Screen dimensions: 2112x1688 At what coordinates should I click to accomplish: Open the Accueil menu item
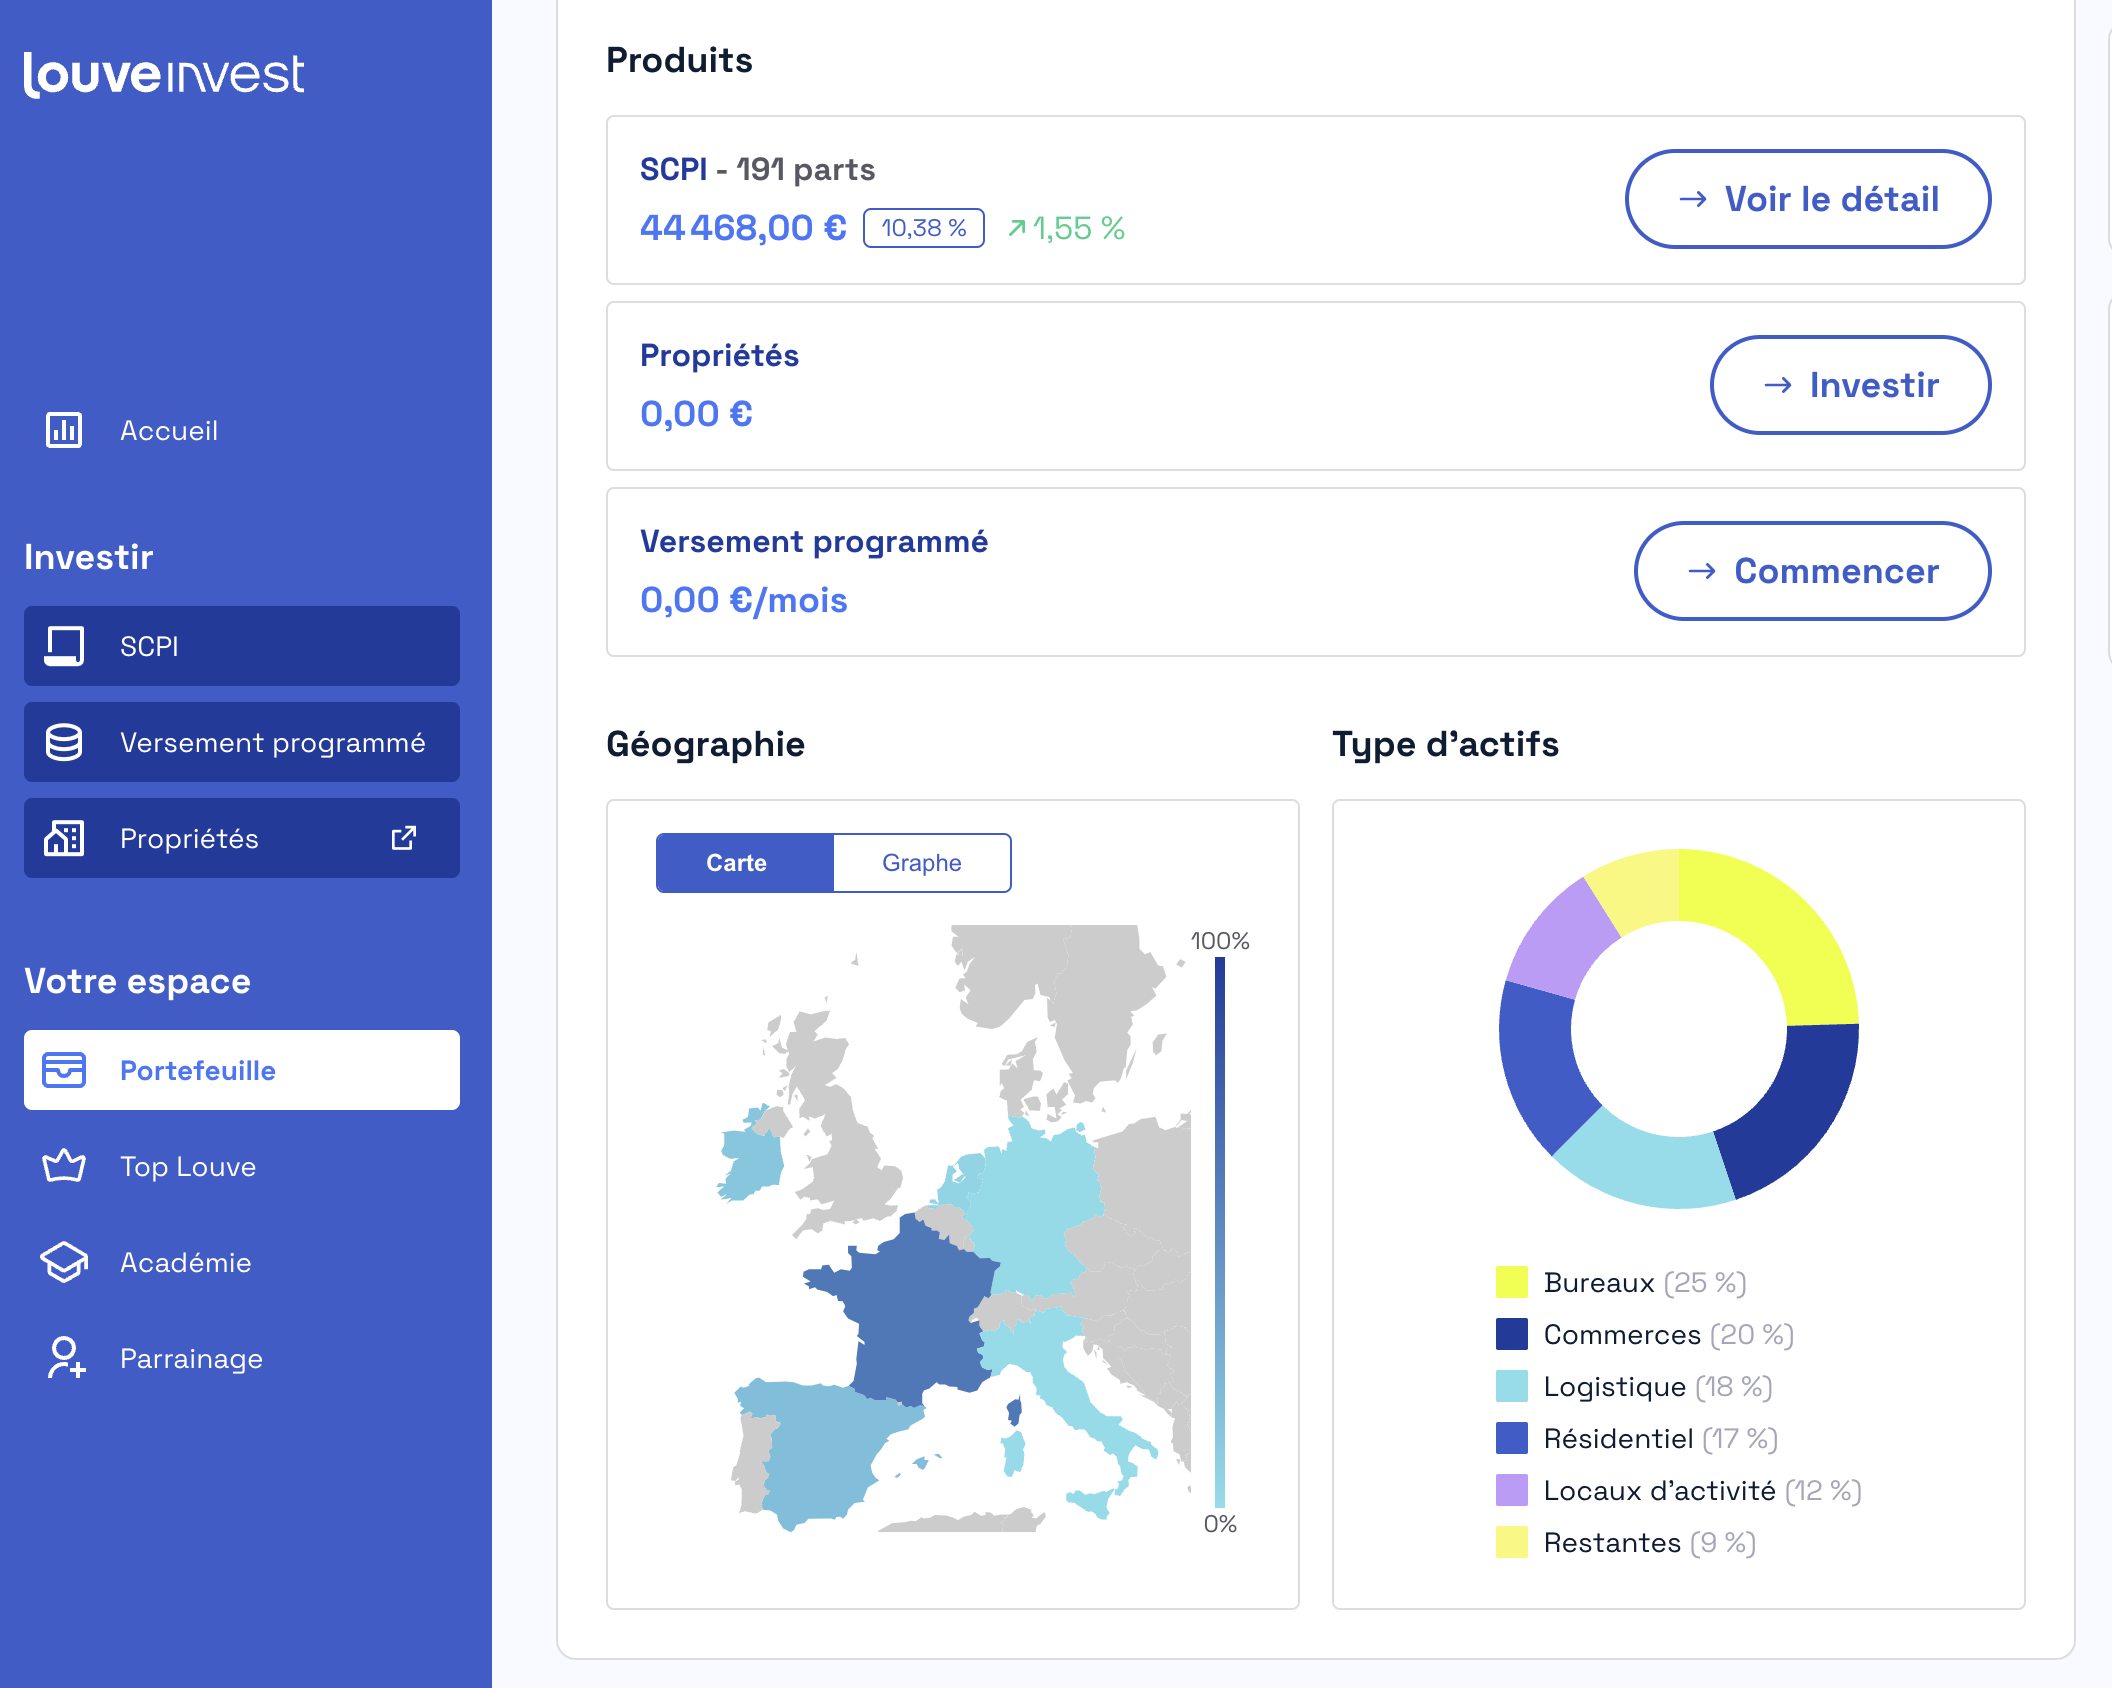point(242,430)
